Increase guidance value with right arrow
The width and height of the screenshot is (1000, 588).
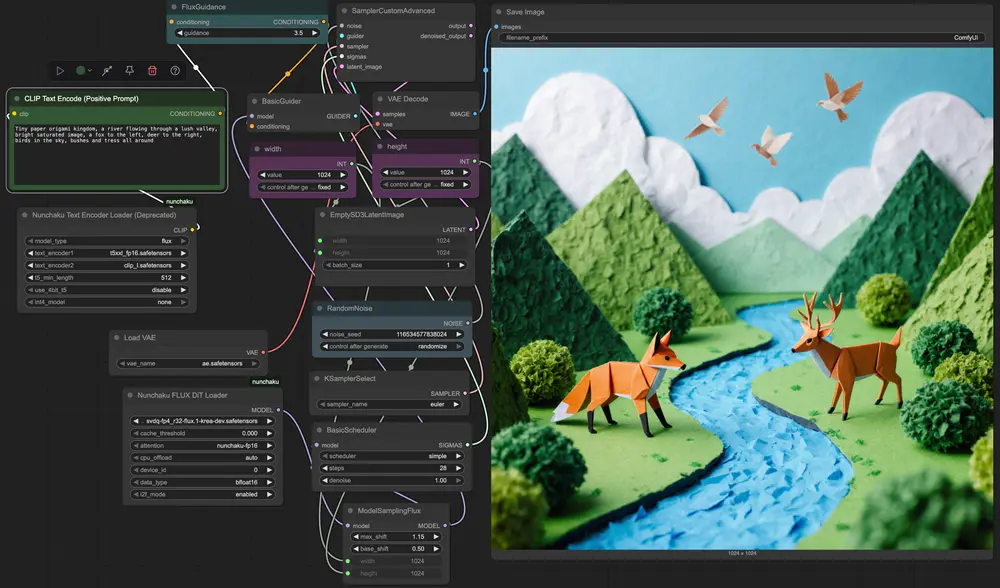point(316,33)
